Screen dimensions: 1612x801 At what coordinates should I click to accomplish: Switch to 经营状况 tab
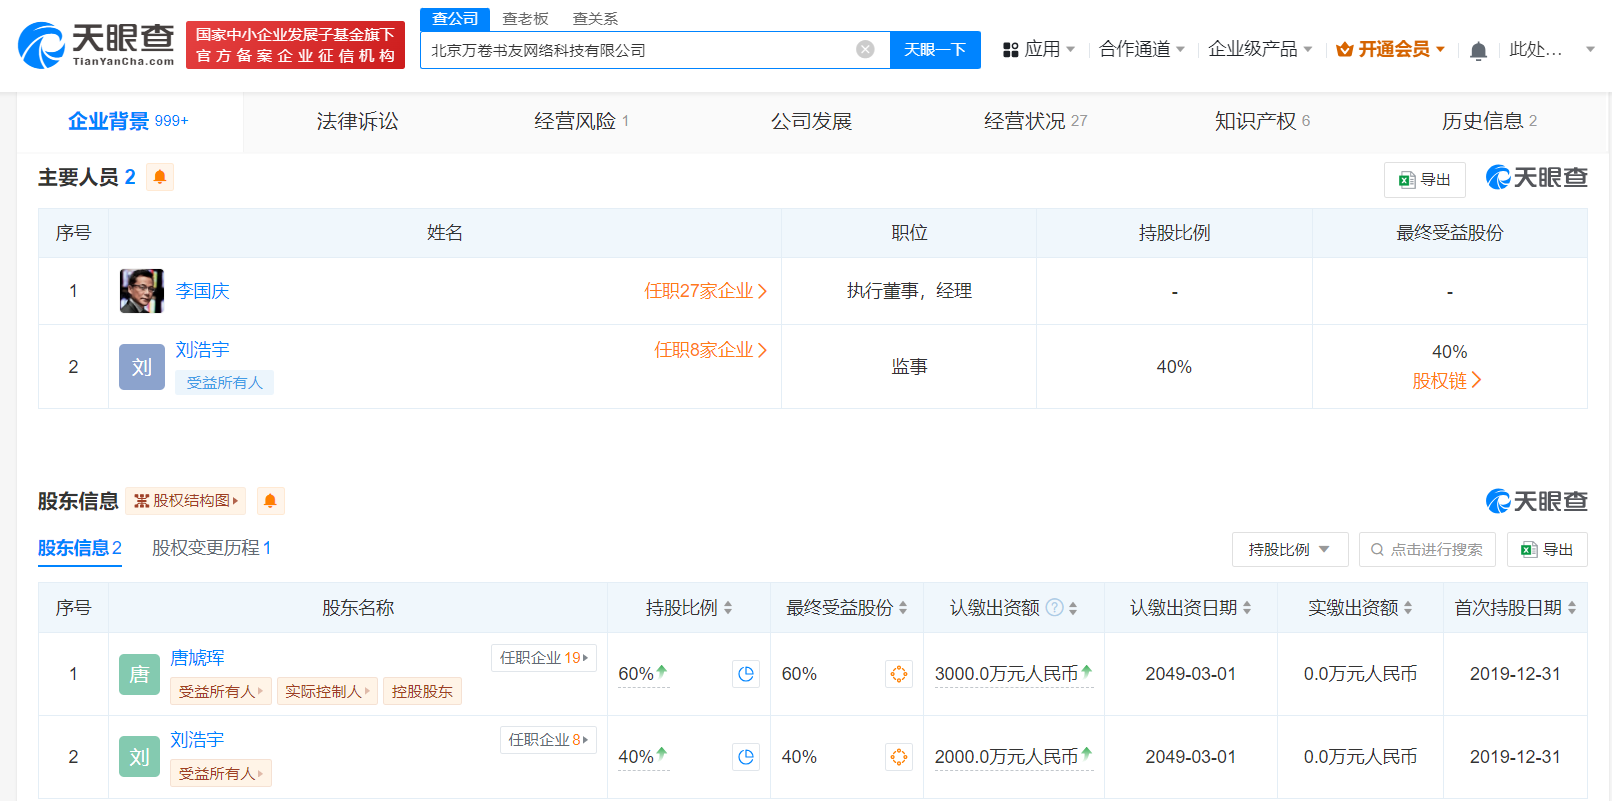1035,121
